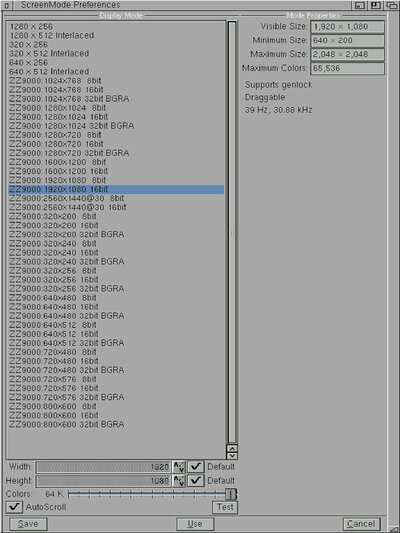Click the Visible Size value 1,920 × 1,080
This screenshot has width=400, height=533.
[347, 27]
